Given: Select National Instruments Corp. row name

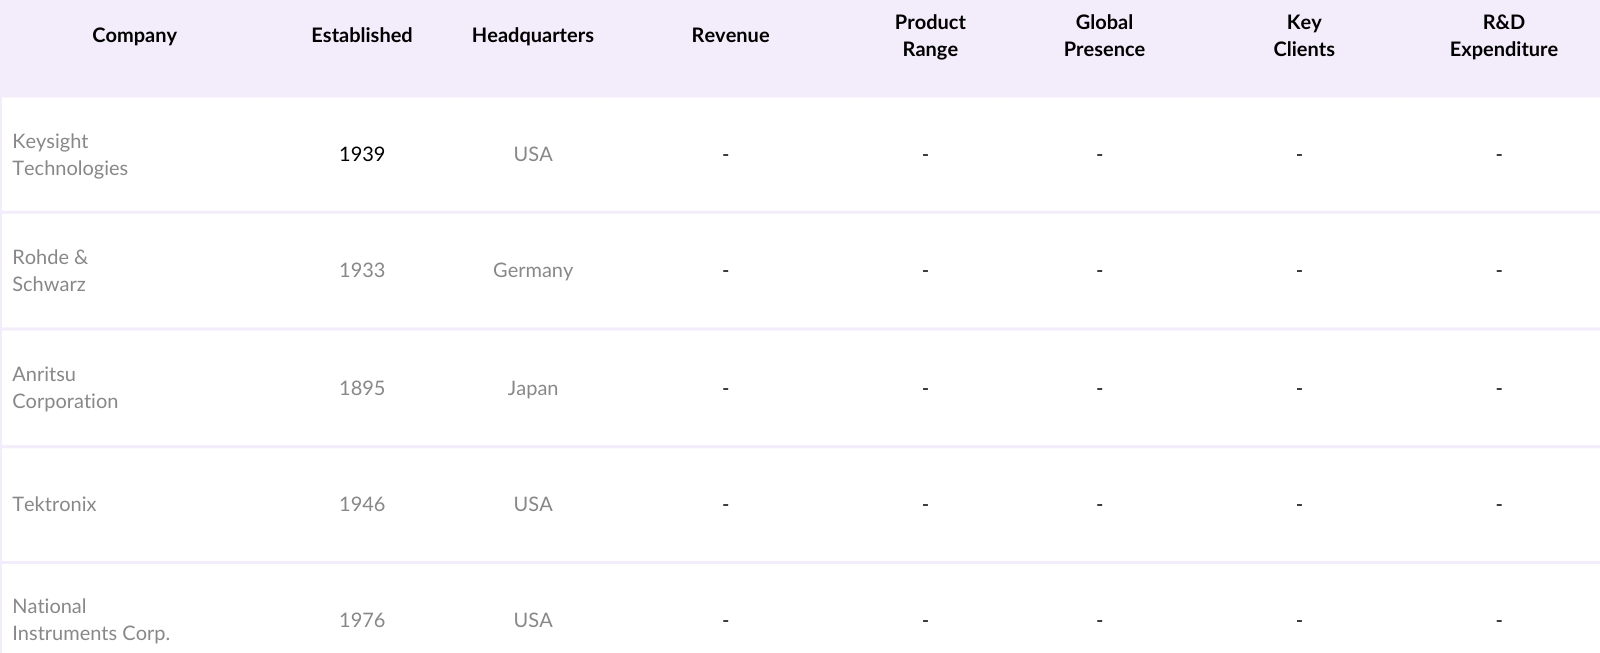Looking at the screenshot, I should coord(91,619).
